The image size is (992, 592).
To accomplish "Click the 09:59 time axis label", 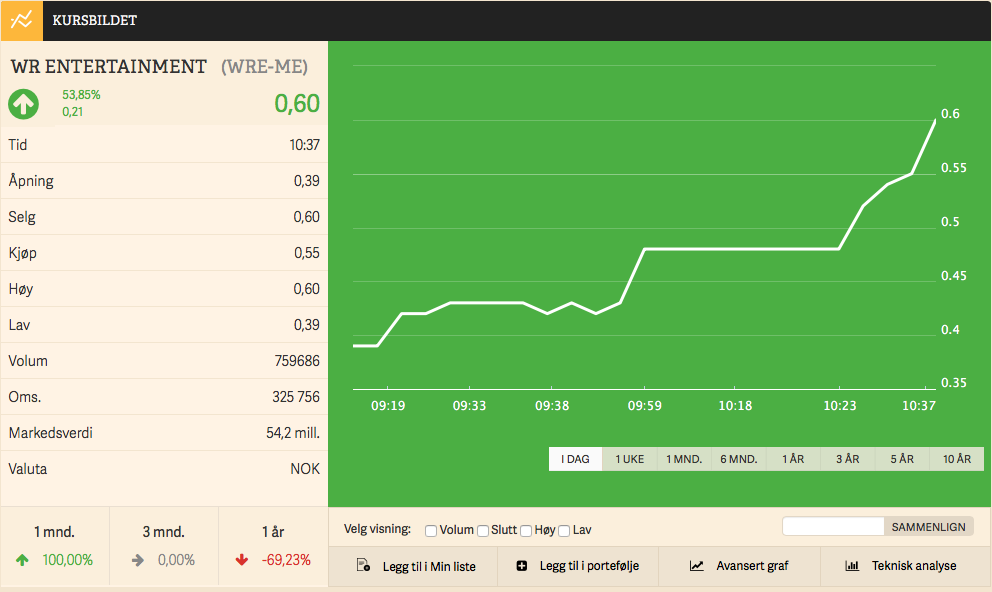I will (x=645, y=405).
